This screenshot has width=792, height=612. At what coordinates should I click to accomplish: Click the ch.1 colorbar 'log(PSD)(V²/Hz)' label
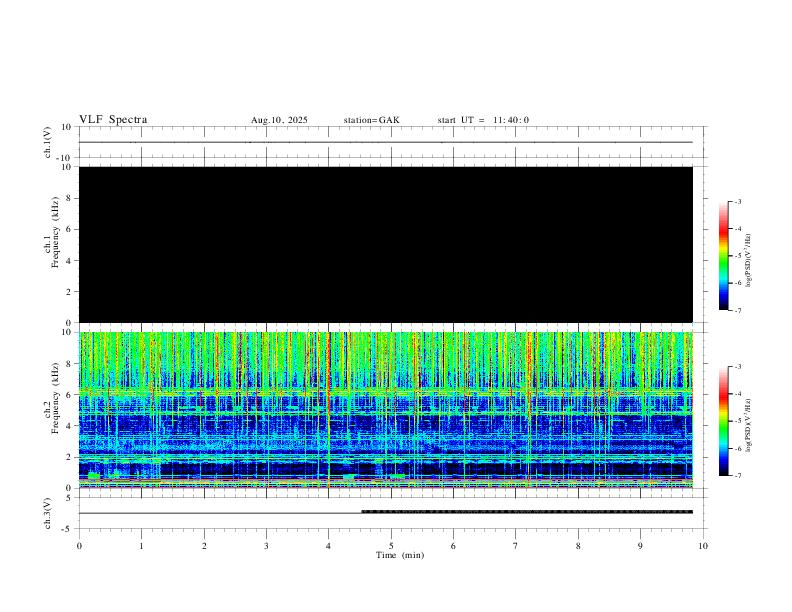point(749,260)
